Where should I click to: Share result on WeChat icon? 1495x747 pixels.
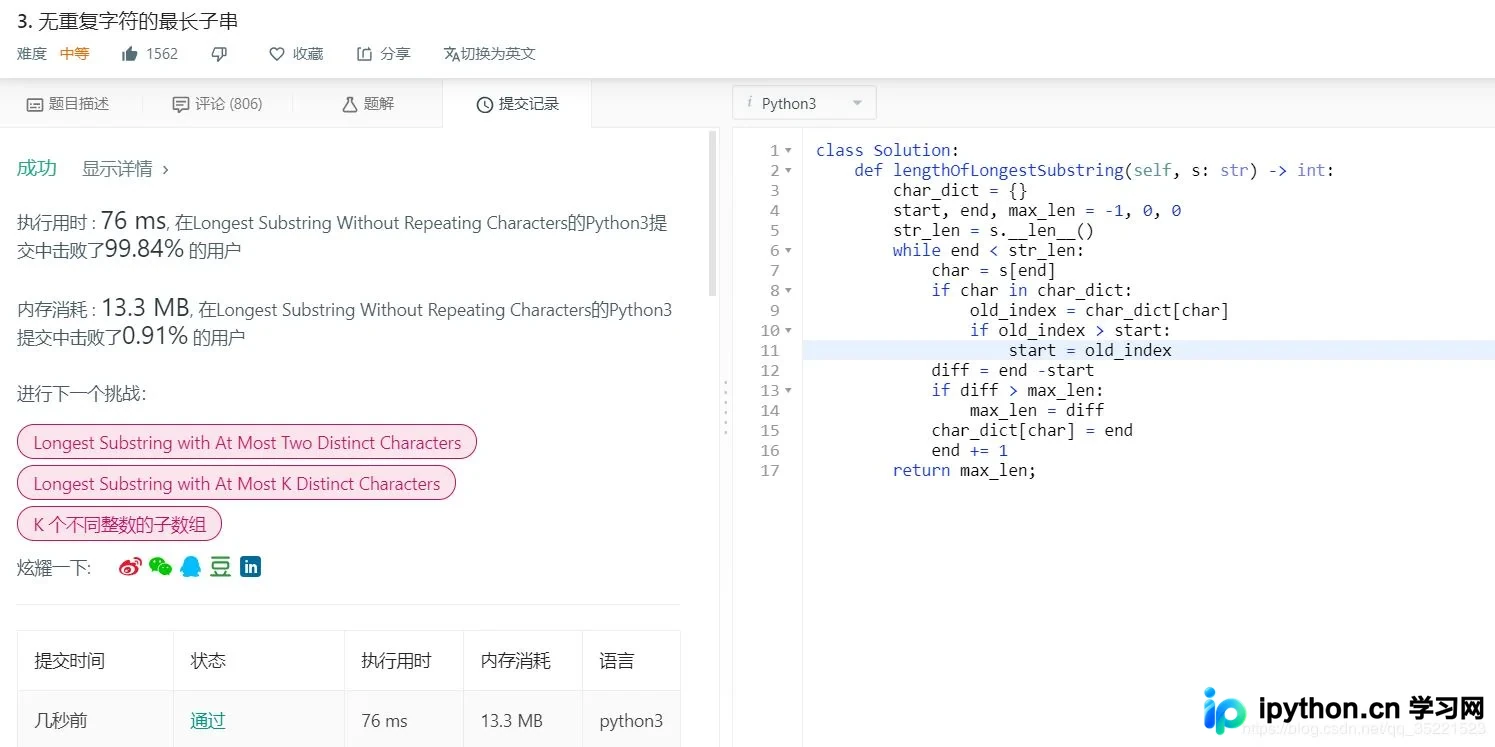tap(160, 567)
